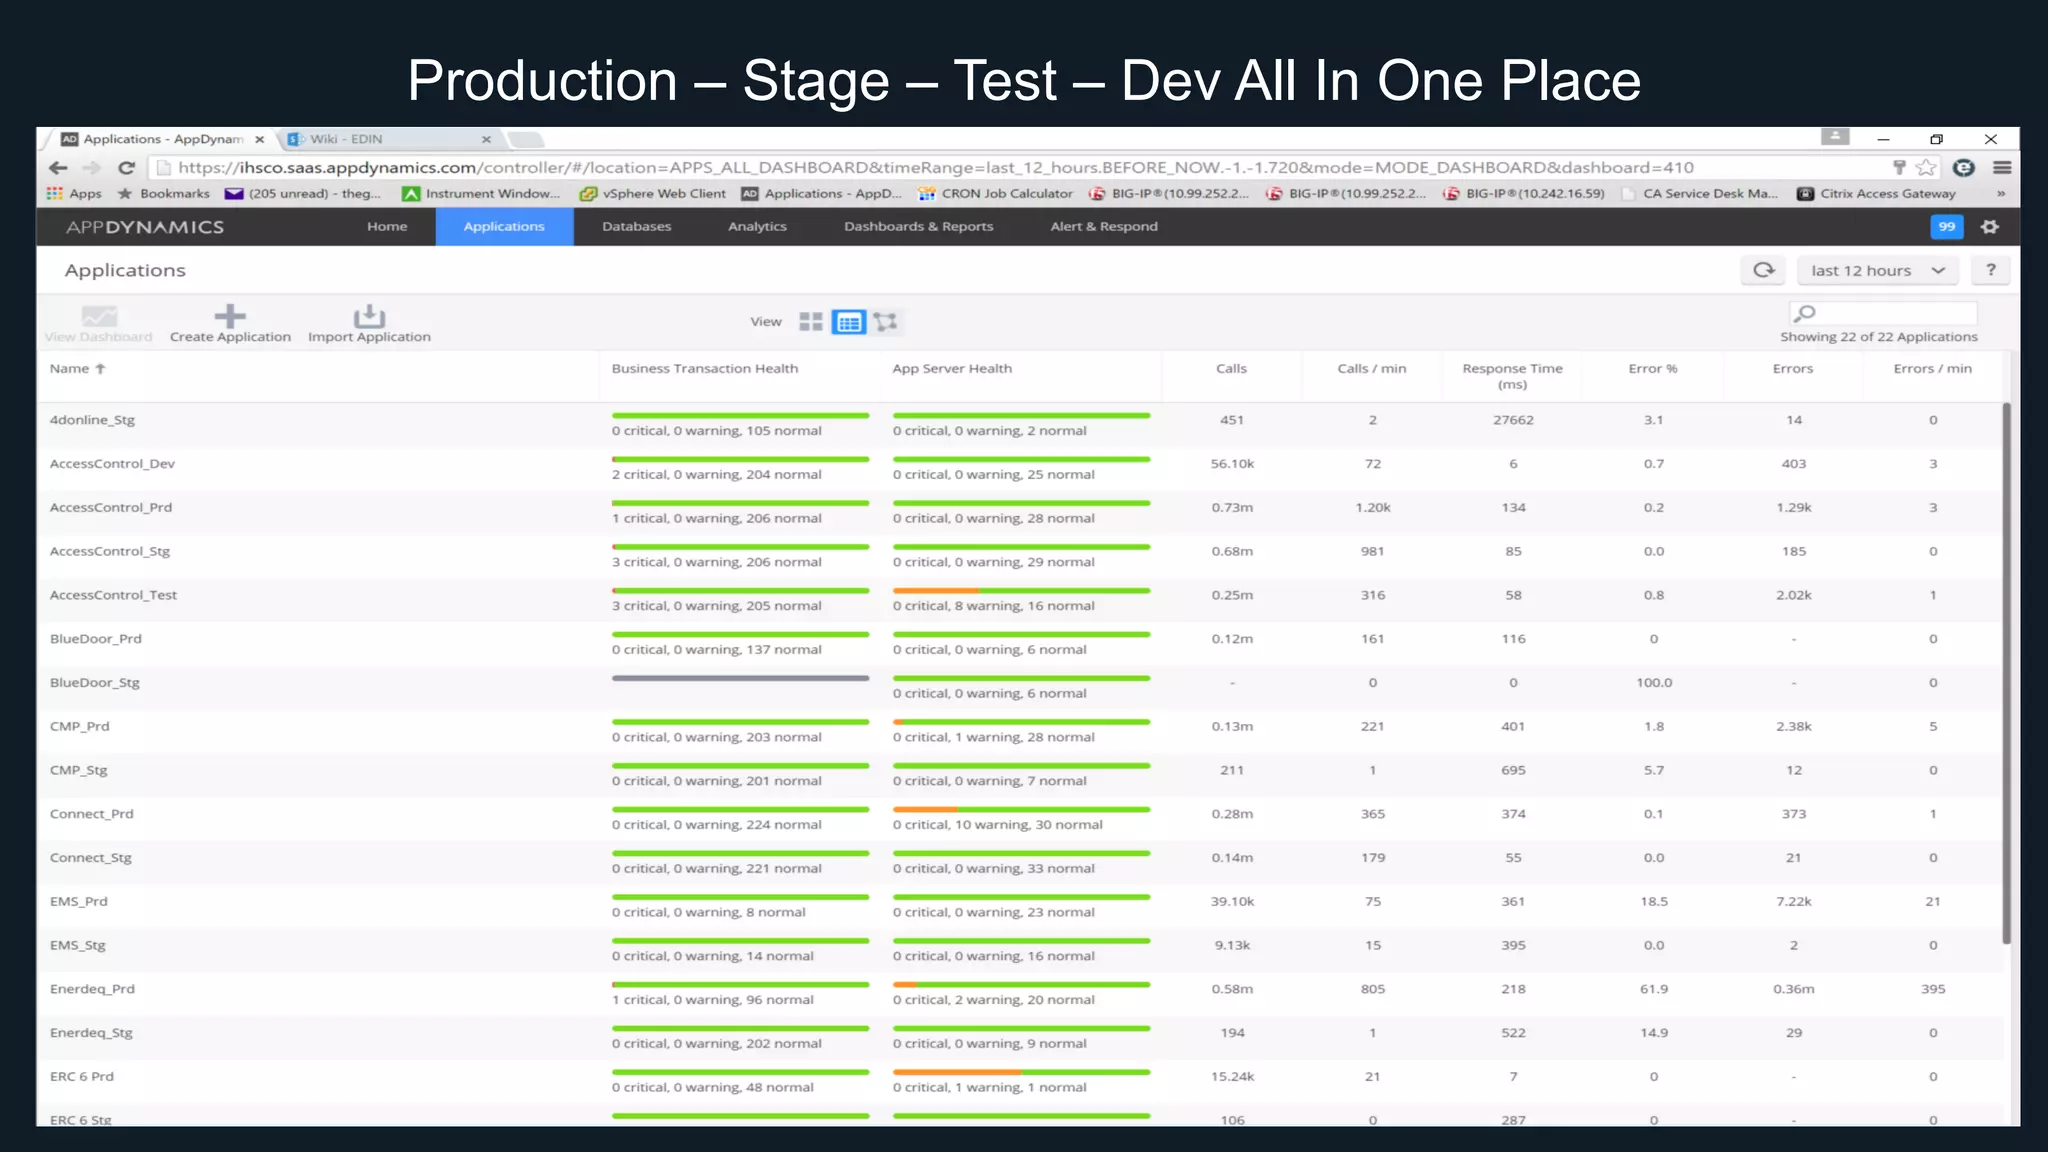Image resolution: width=2048 pixels, height=1152 pixels.
Task: Open the Databases menu item
Action: pos(637,227)
